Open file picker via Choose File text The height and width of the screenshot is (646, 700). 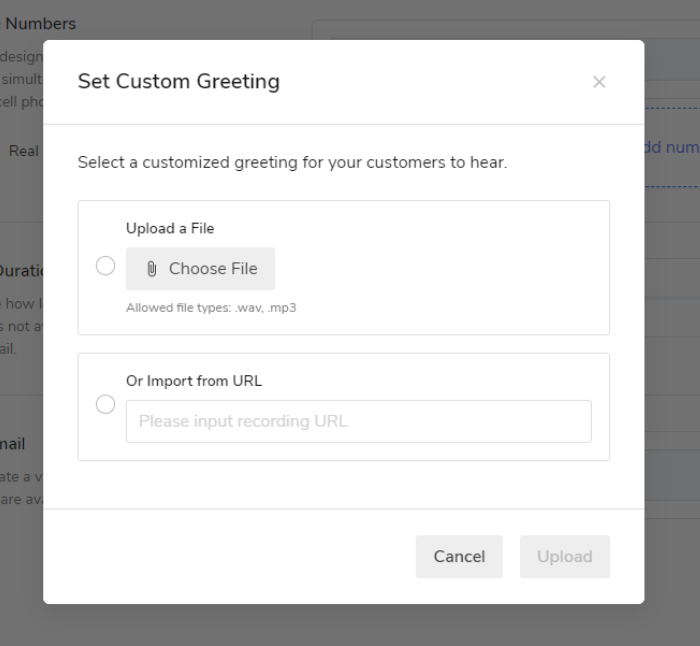click(x=213, y=269)
